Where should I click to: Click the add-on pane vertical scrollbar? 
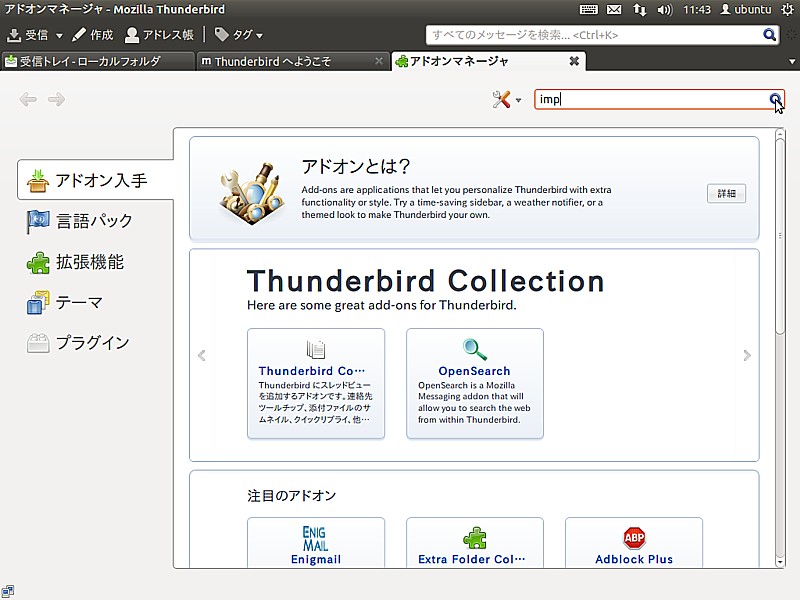[780, 347]
